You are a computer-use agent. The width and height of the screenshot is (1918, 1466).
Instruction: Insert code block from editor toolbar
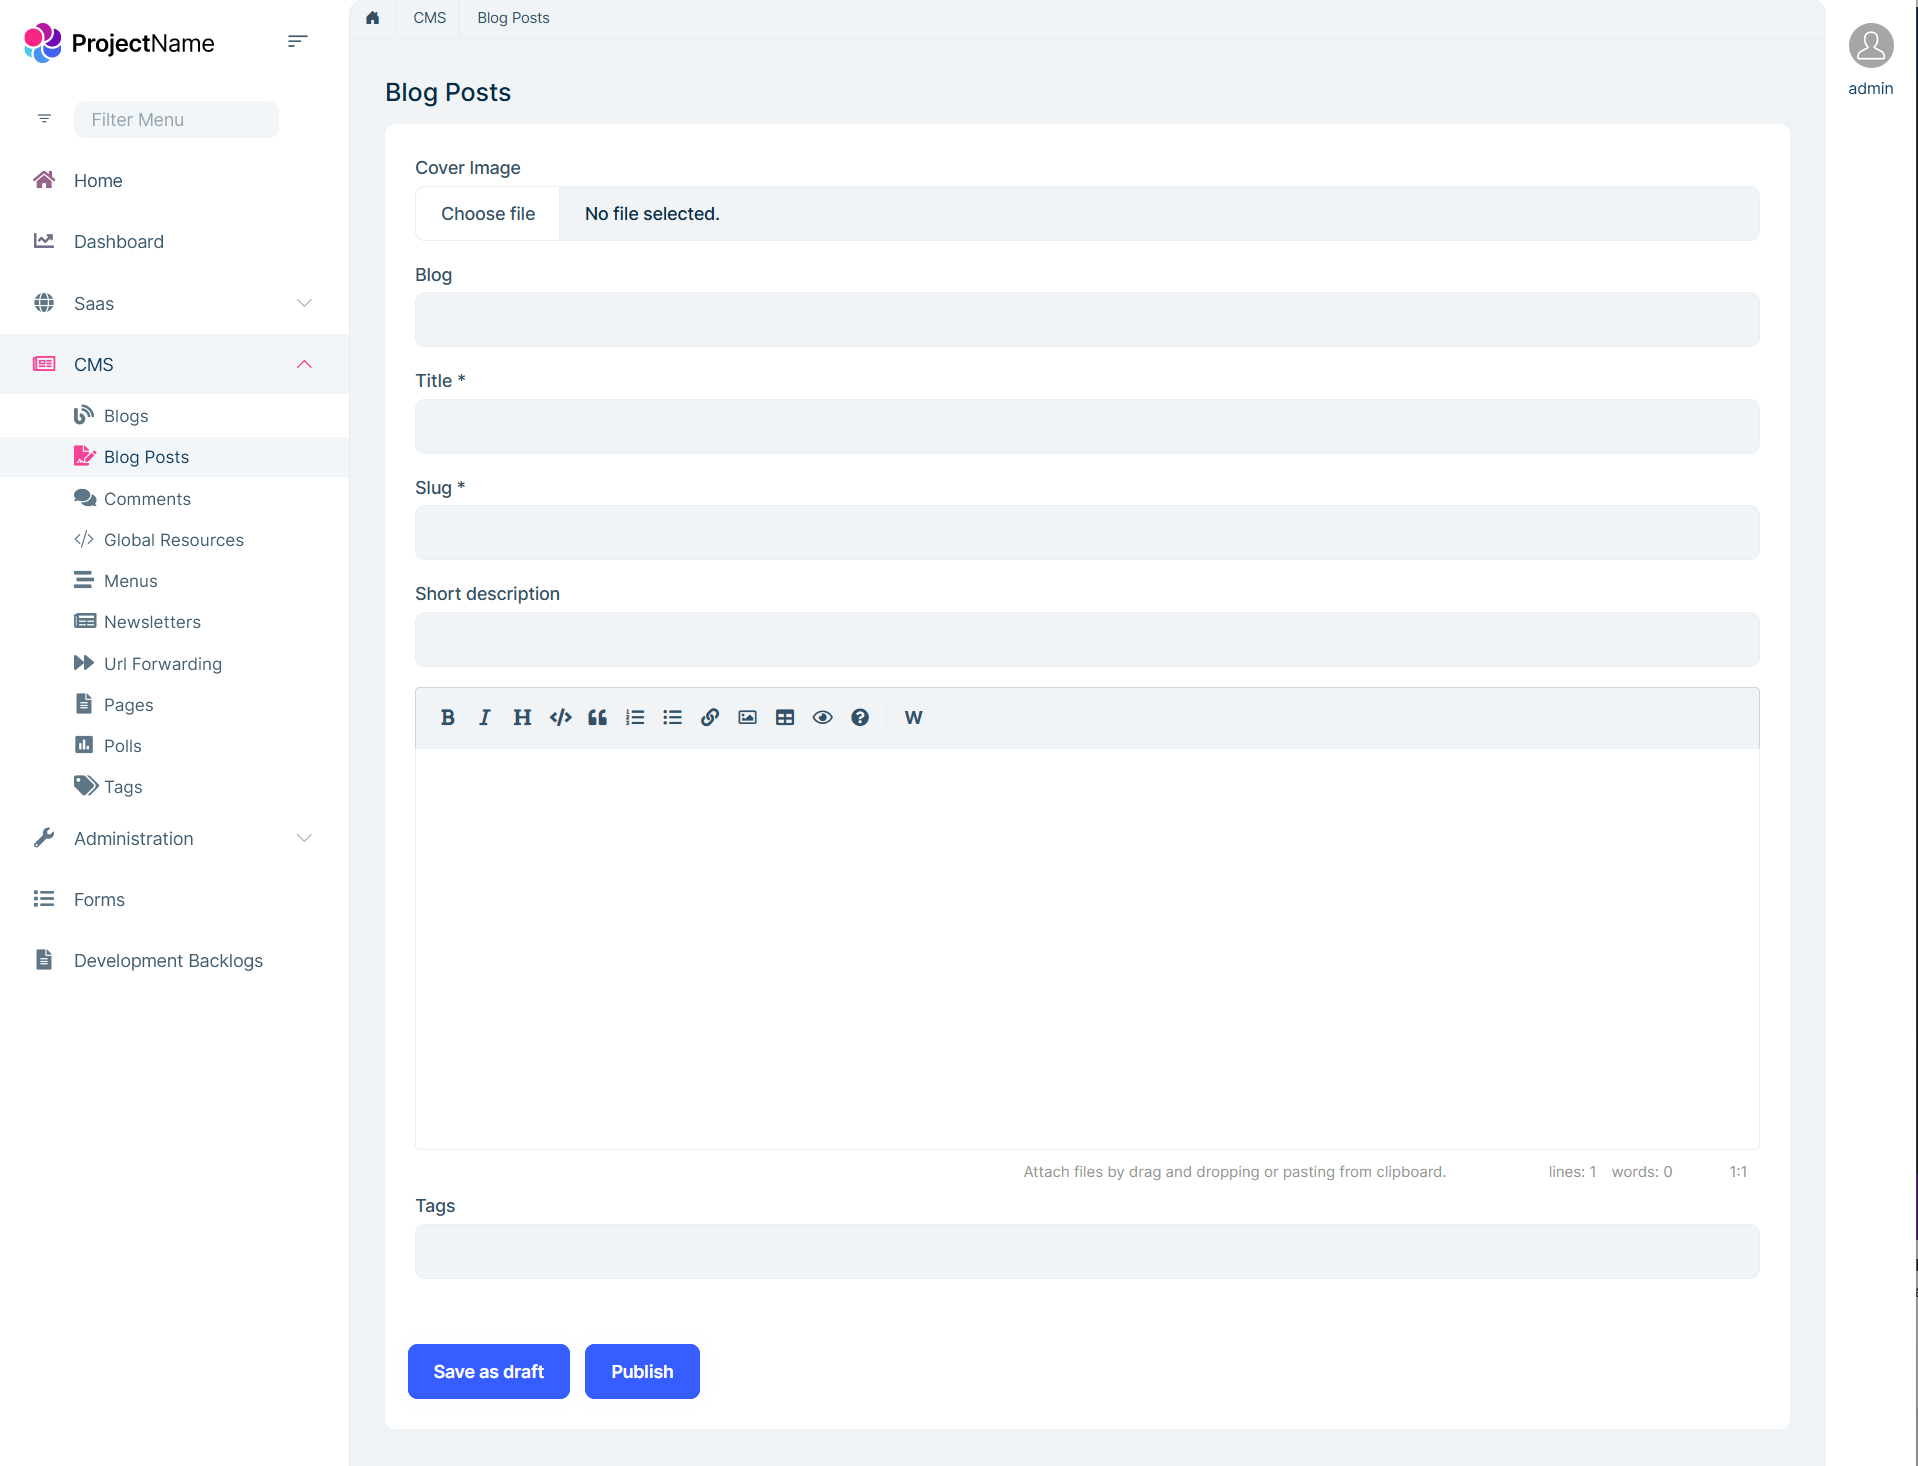[560, 717]
